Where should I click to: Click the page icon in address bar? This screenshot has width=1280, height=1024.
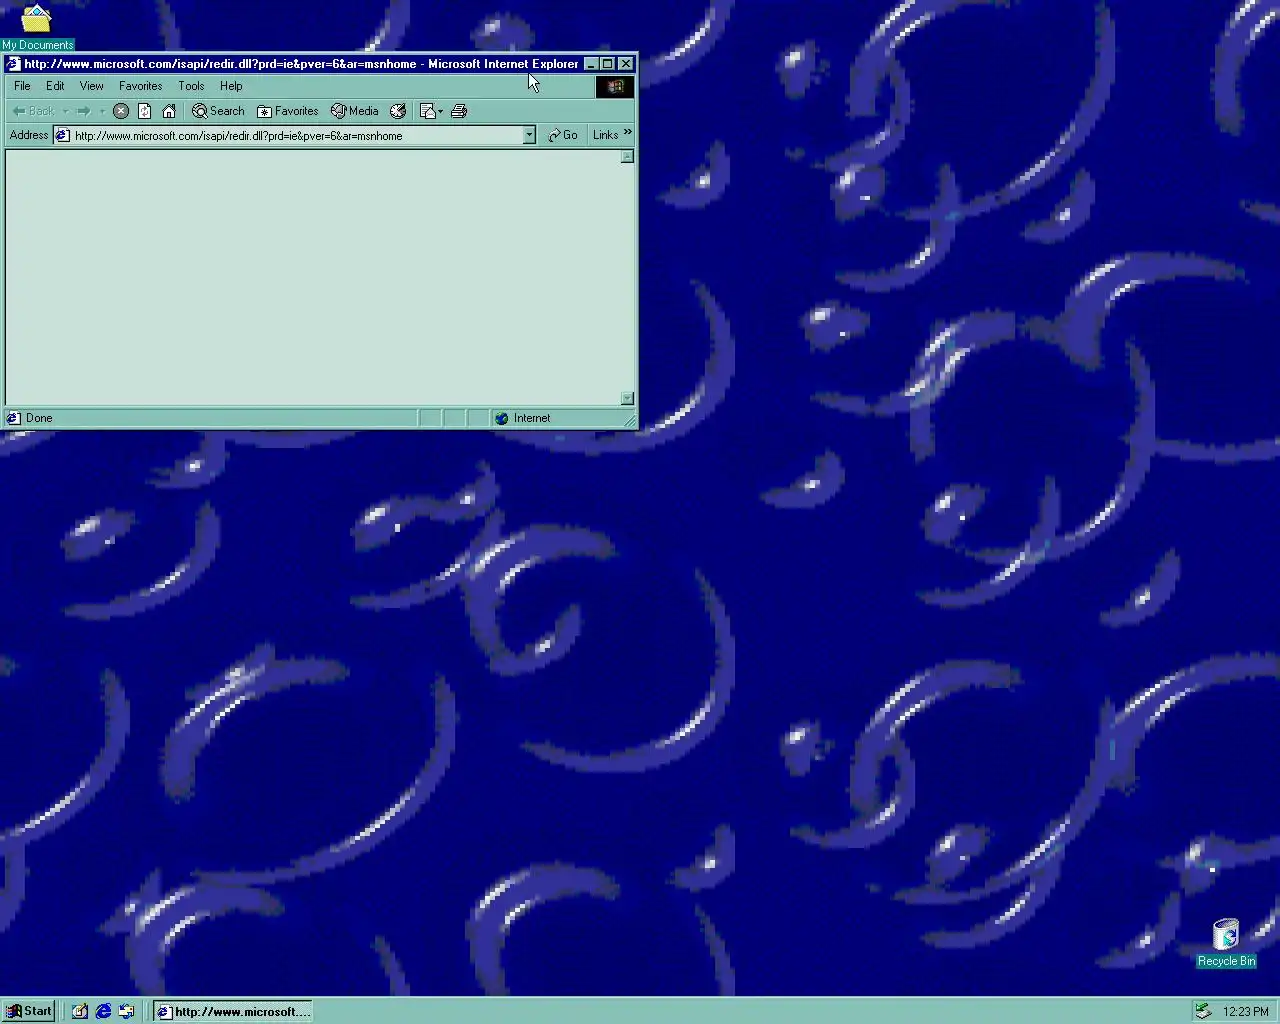(x=62, y=135)
